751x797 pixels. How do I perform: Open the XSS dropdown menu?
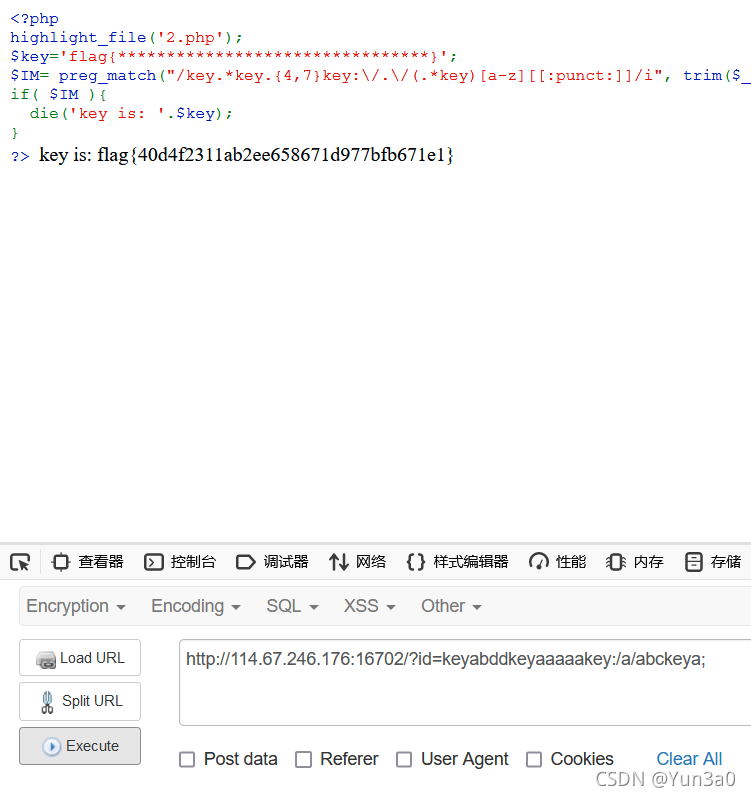369,606
